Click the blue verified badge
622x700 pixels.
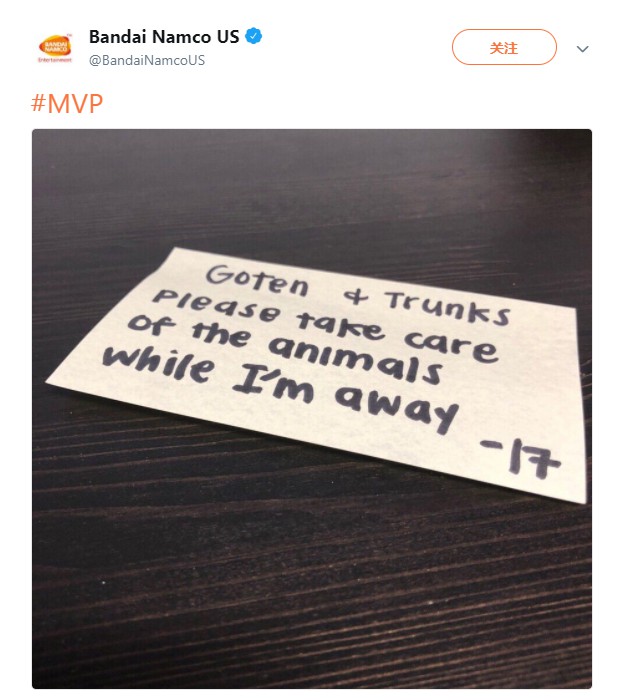[x=254, y=36]
